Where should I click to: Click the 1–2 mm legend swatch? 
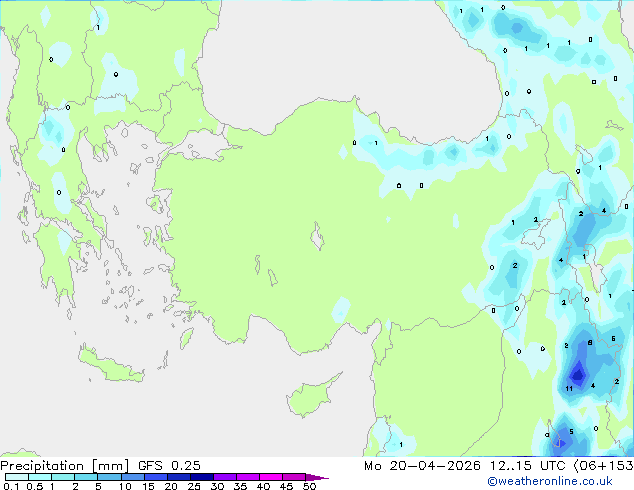click(x=63, y=477)
